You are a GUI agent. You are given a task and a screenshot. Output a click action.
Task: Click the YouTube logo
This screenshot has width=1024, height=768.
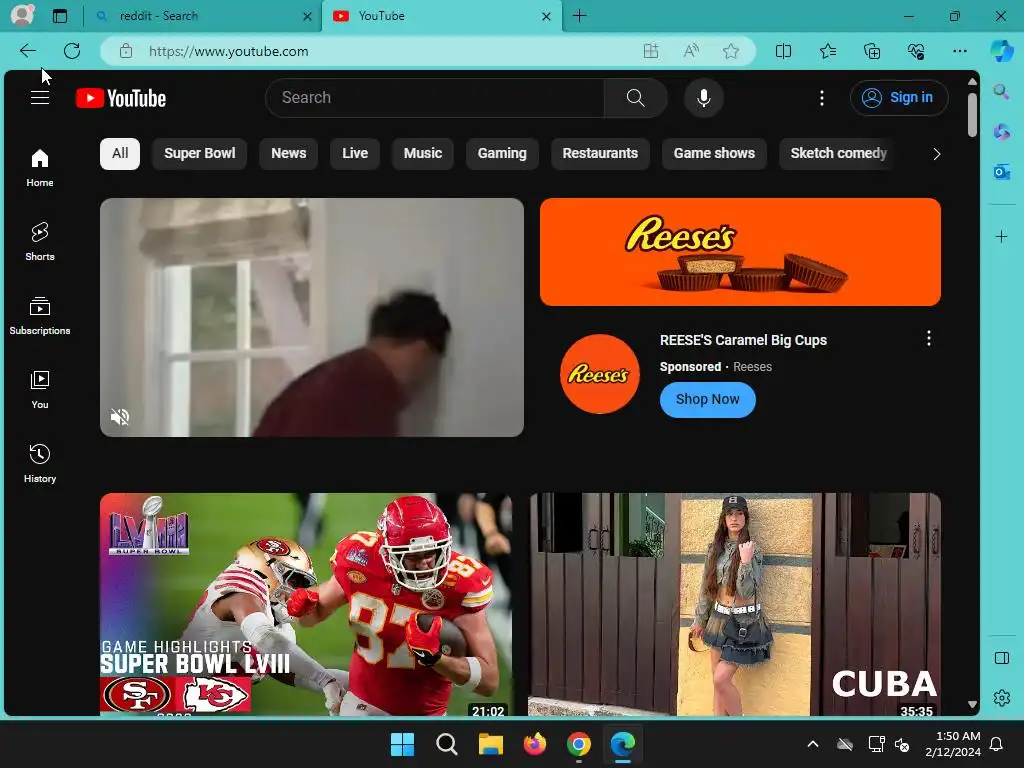(121, 98)
